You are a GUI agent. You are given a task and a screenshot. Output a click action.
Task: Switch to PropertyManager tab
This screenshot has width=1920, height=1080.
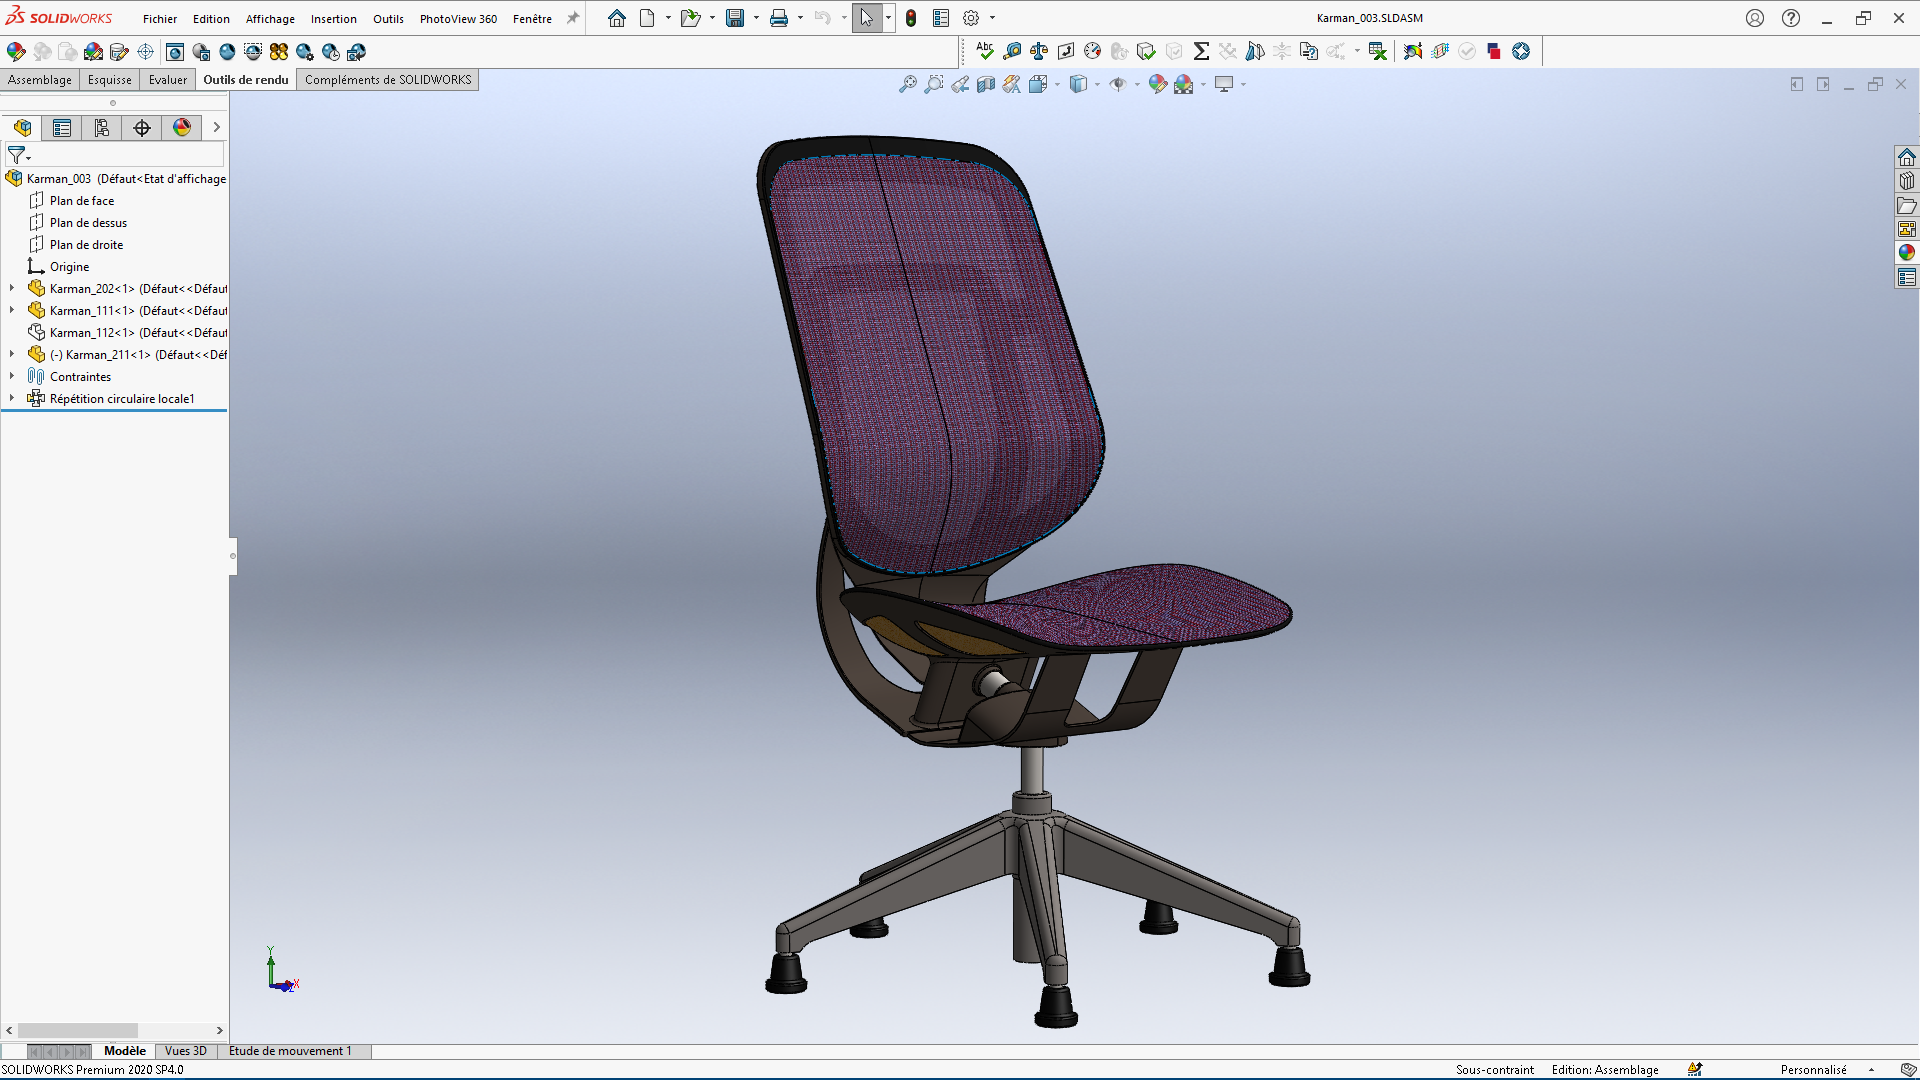(x=62, y=128)
